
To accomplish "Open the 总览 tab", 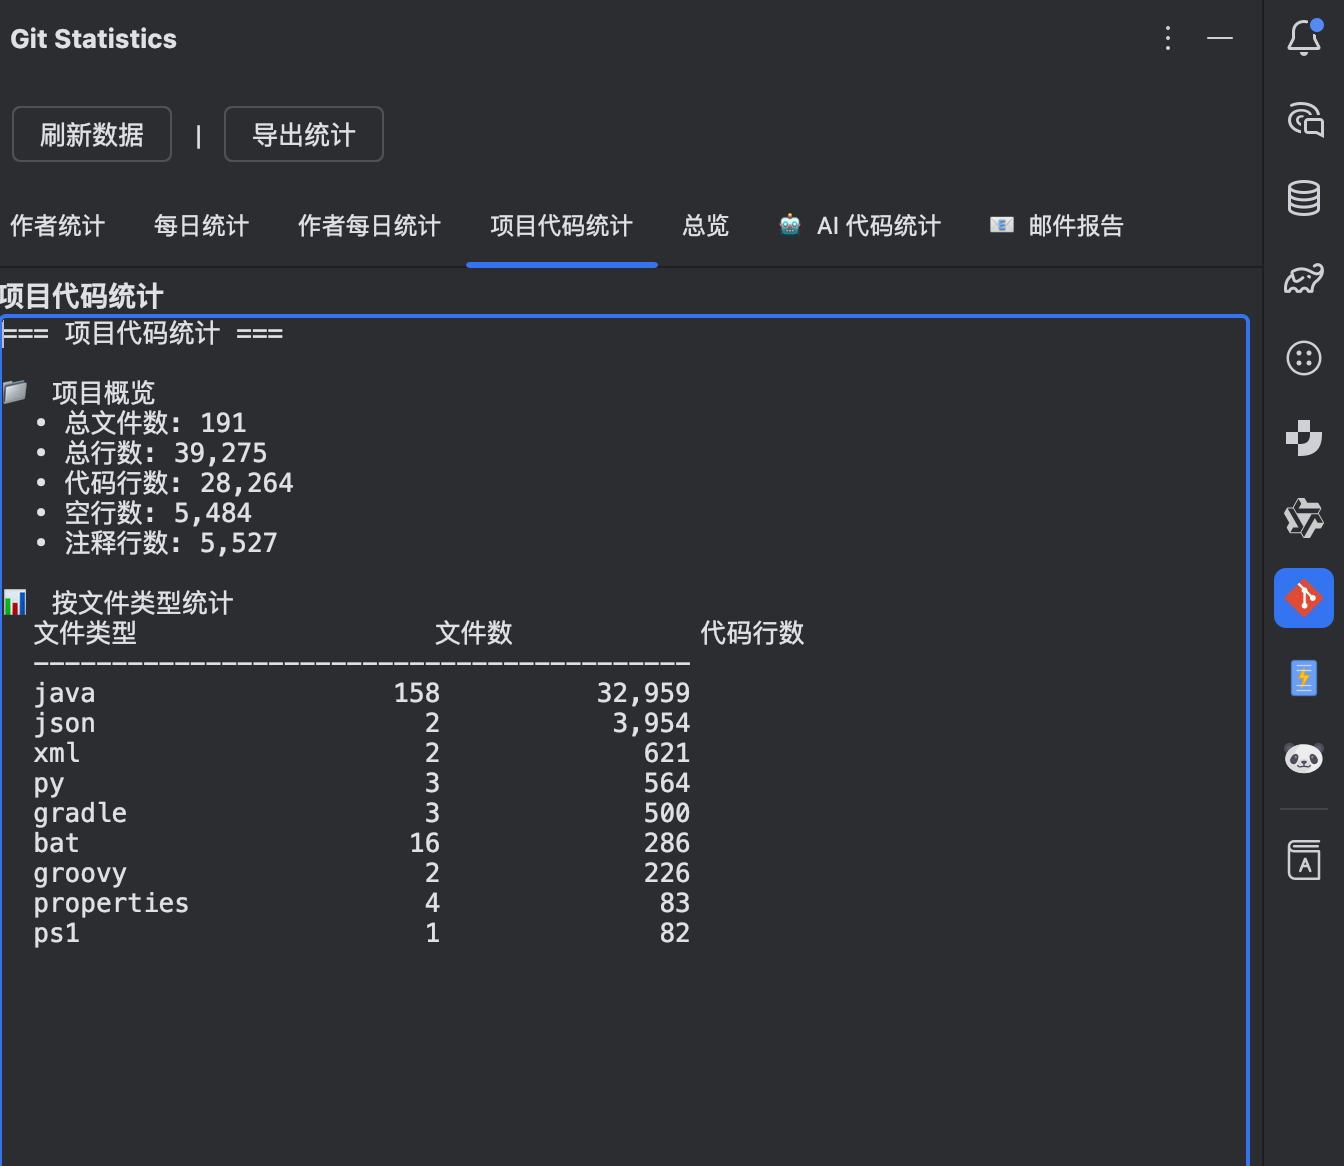I will (x=705, y=226).
